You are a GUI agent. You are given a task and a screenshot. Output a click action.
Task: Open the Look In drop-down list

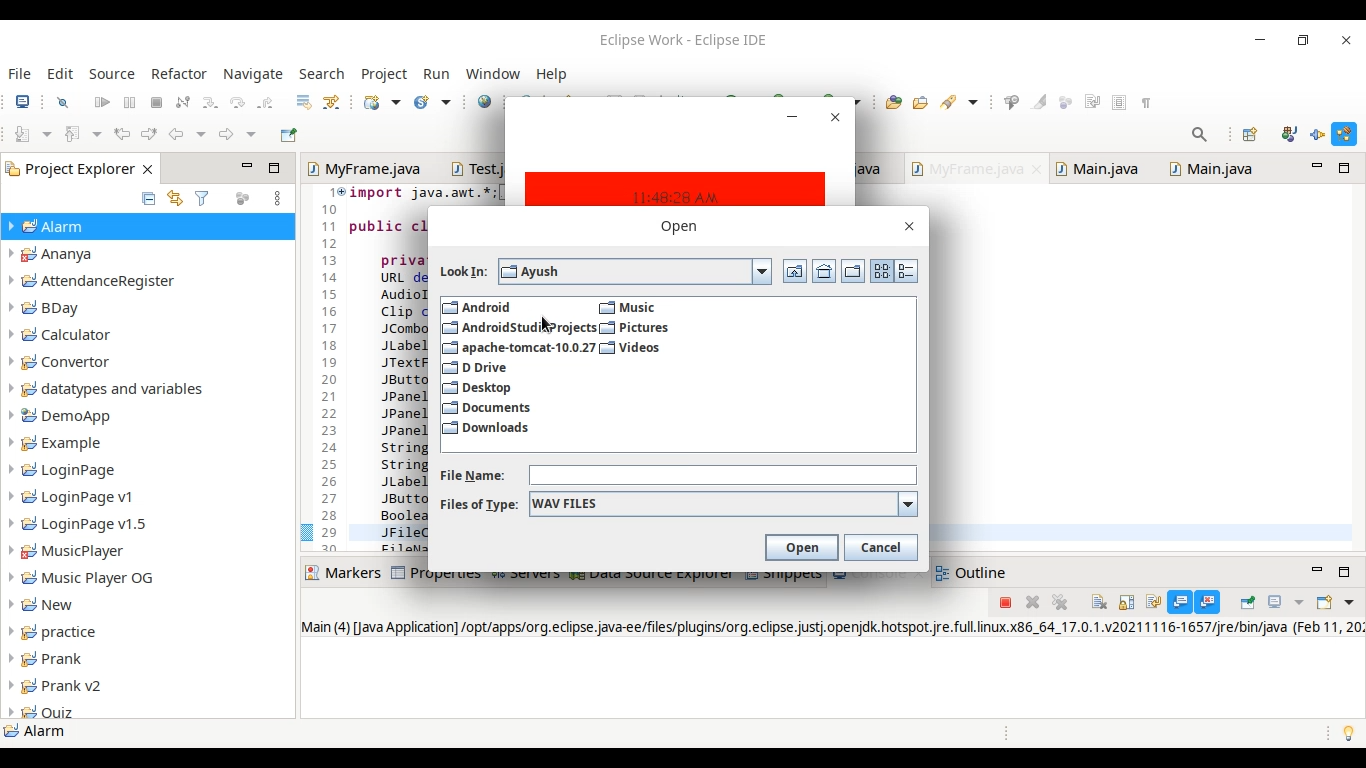(762, 271)
